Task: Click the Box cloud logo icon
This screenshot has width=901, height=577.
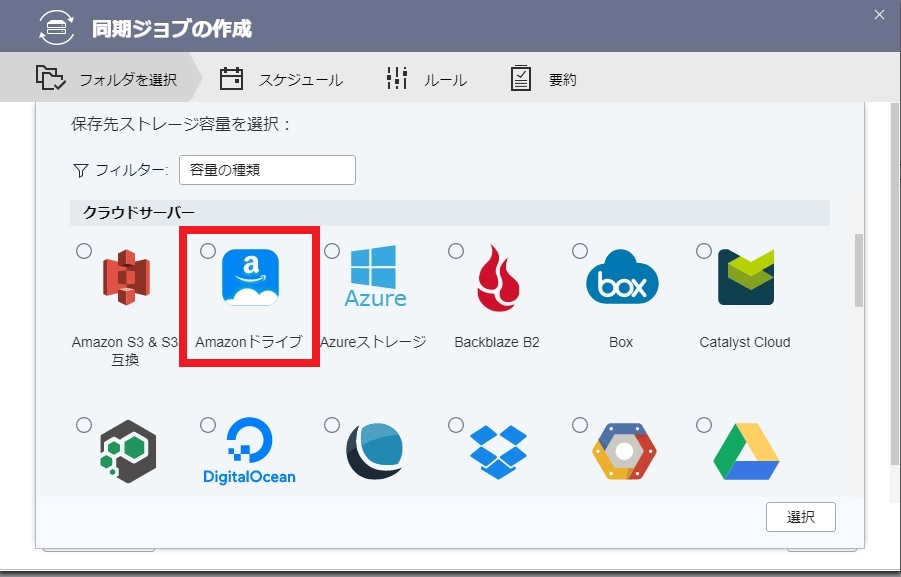Action: click(x=621, y=277)
